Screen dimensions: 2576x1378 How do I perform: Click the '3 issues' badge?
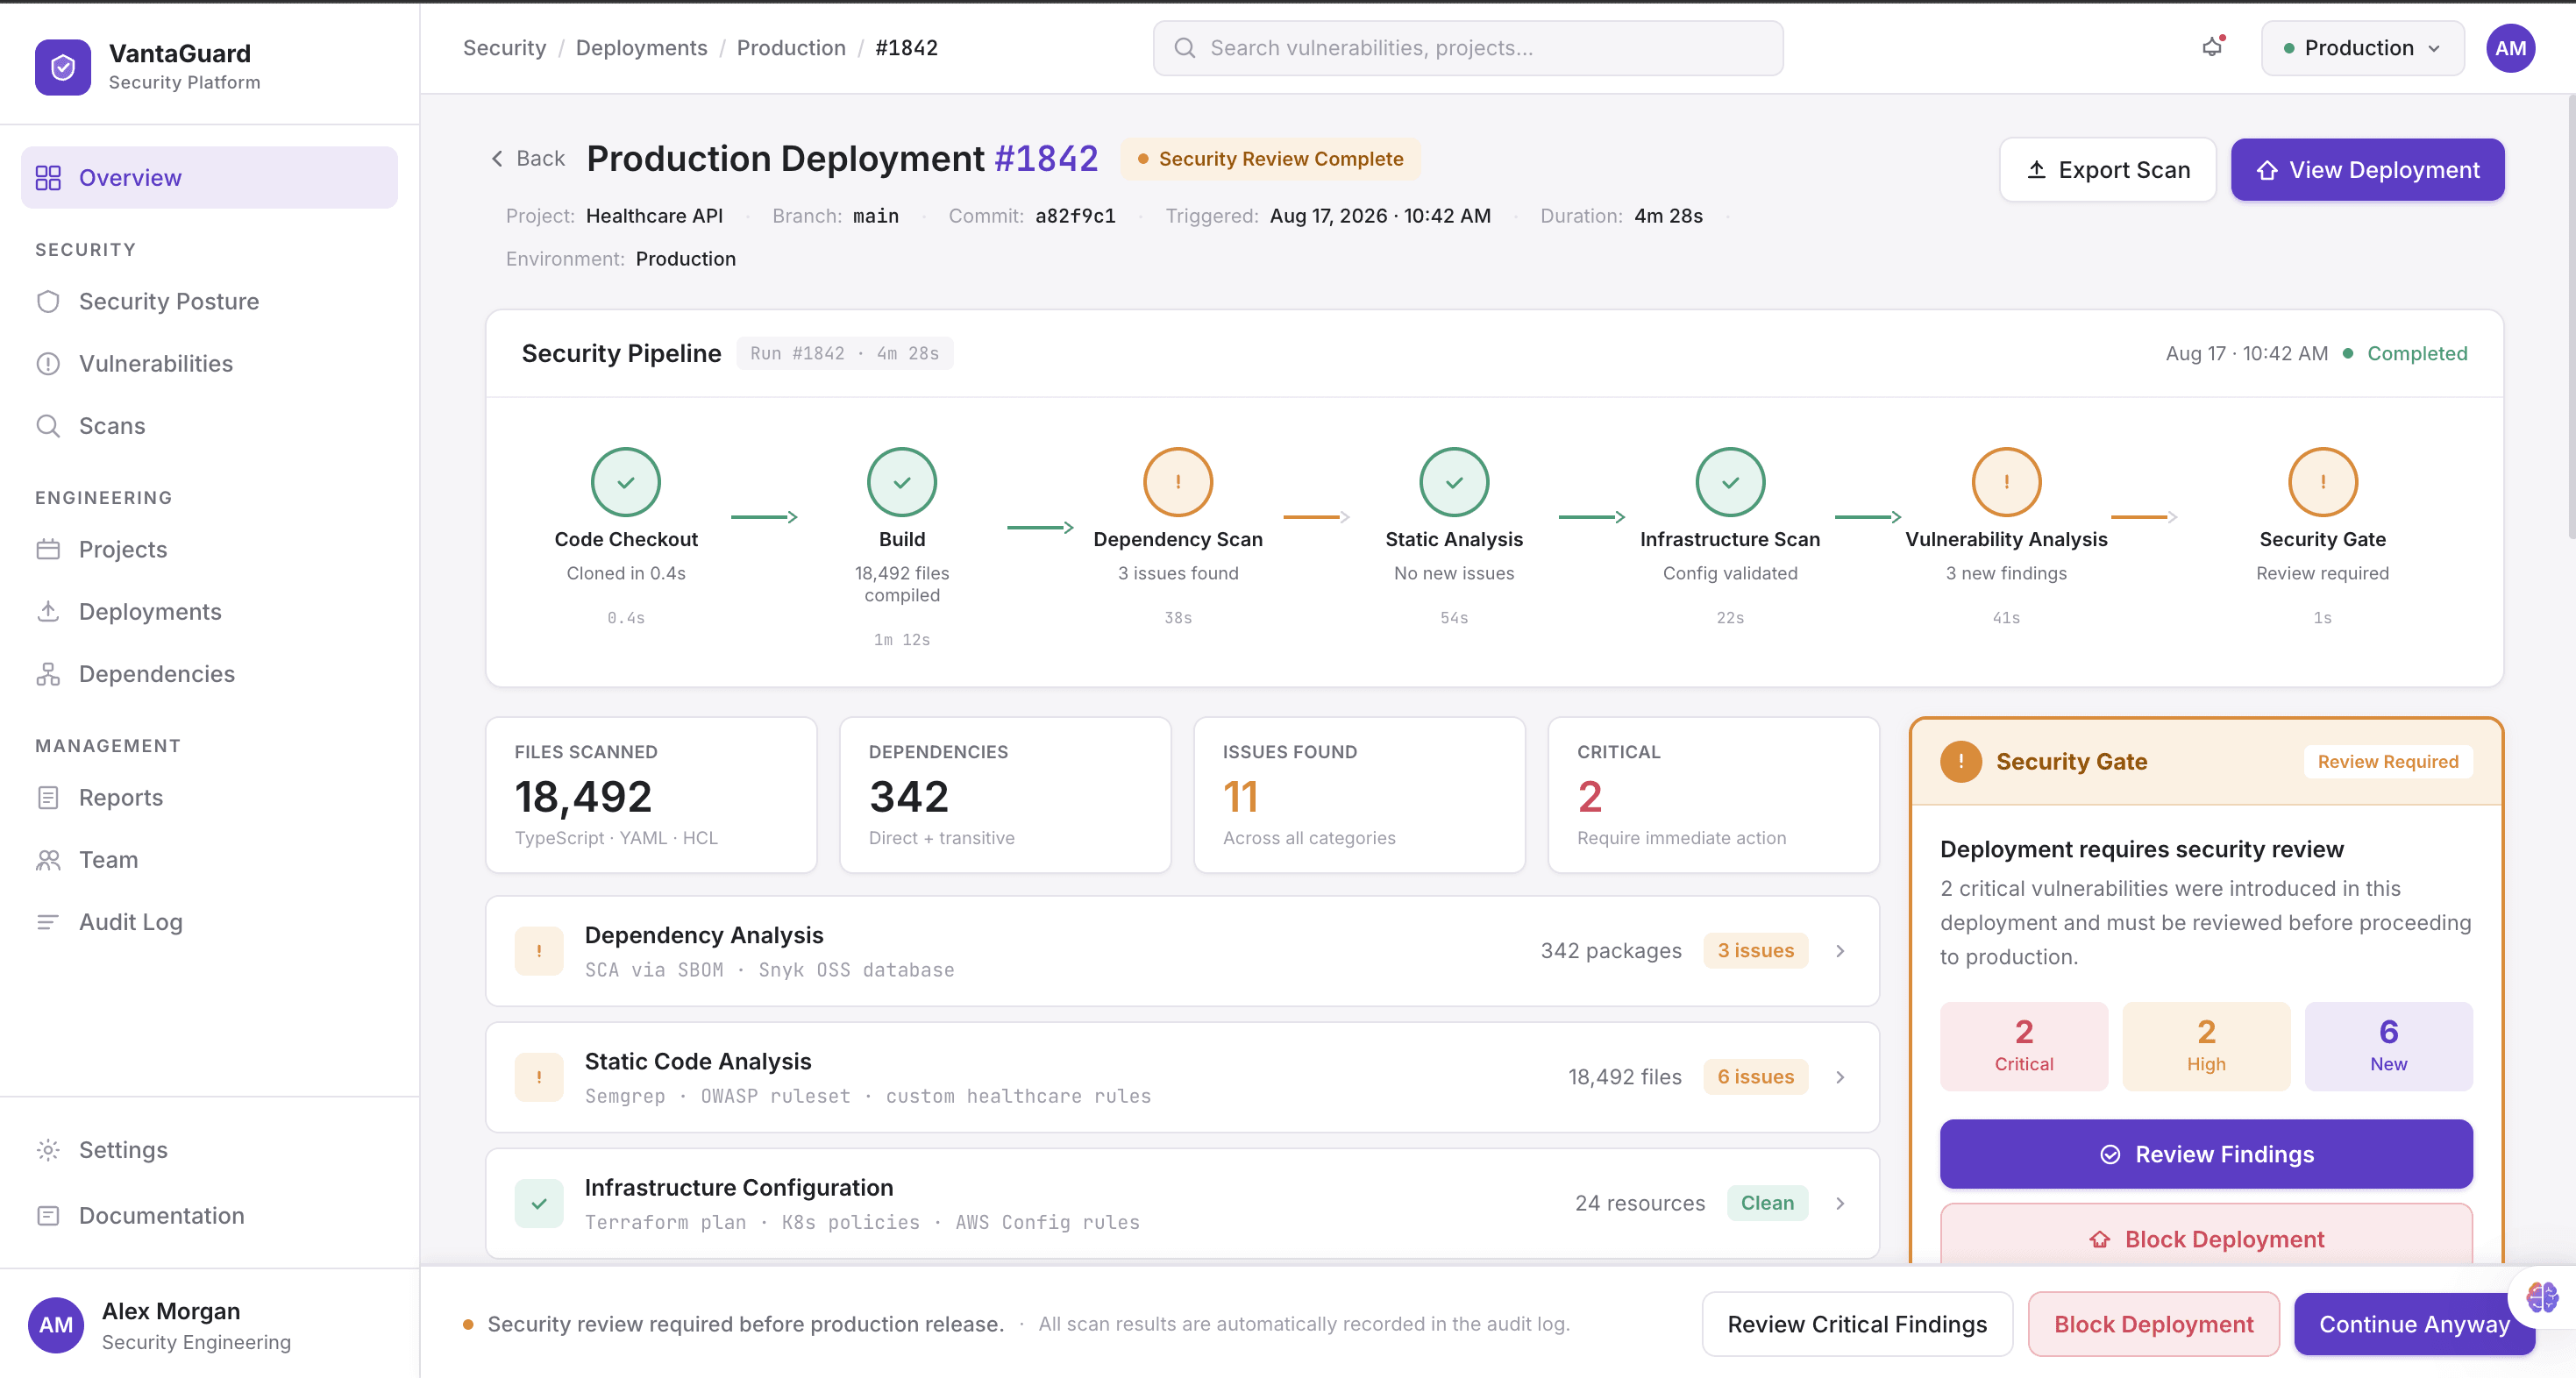1755,951
